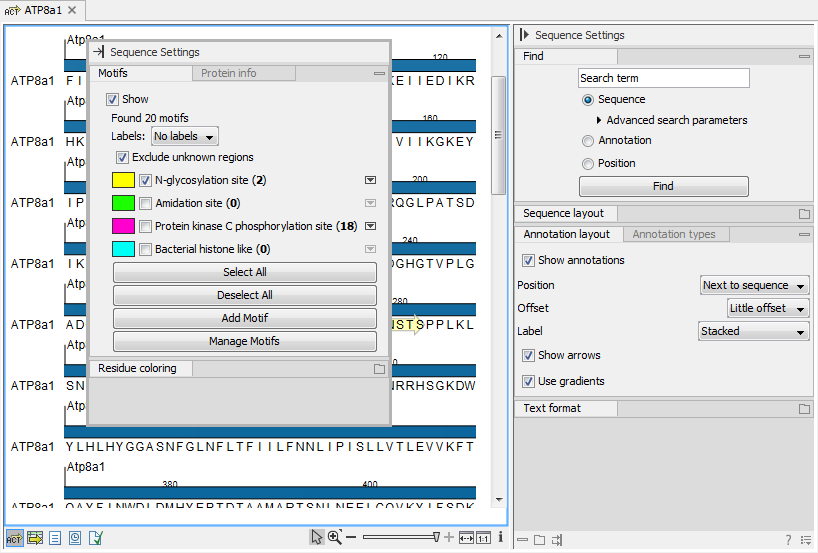
Task: Expand all side panel groups icon
Action: click(x=539, y=540)
